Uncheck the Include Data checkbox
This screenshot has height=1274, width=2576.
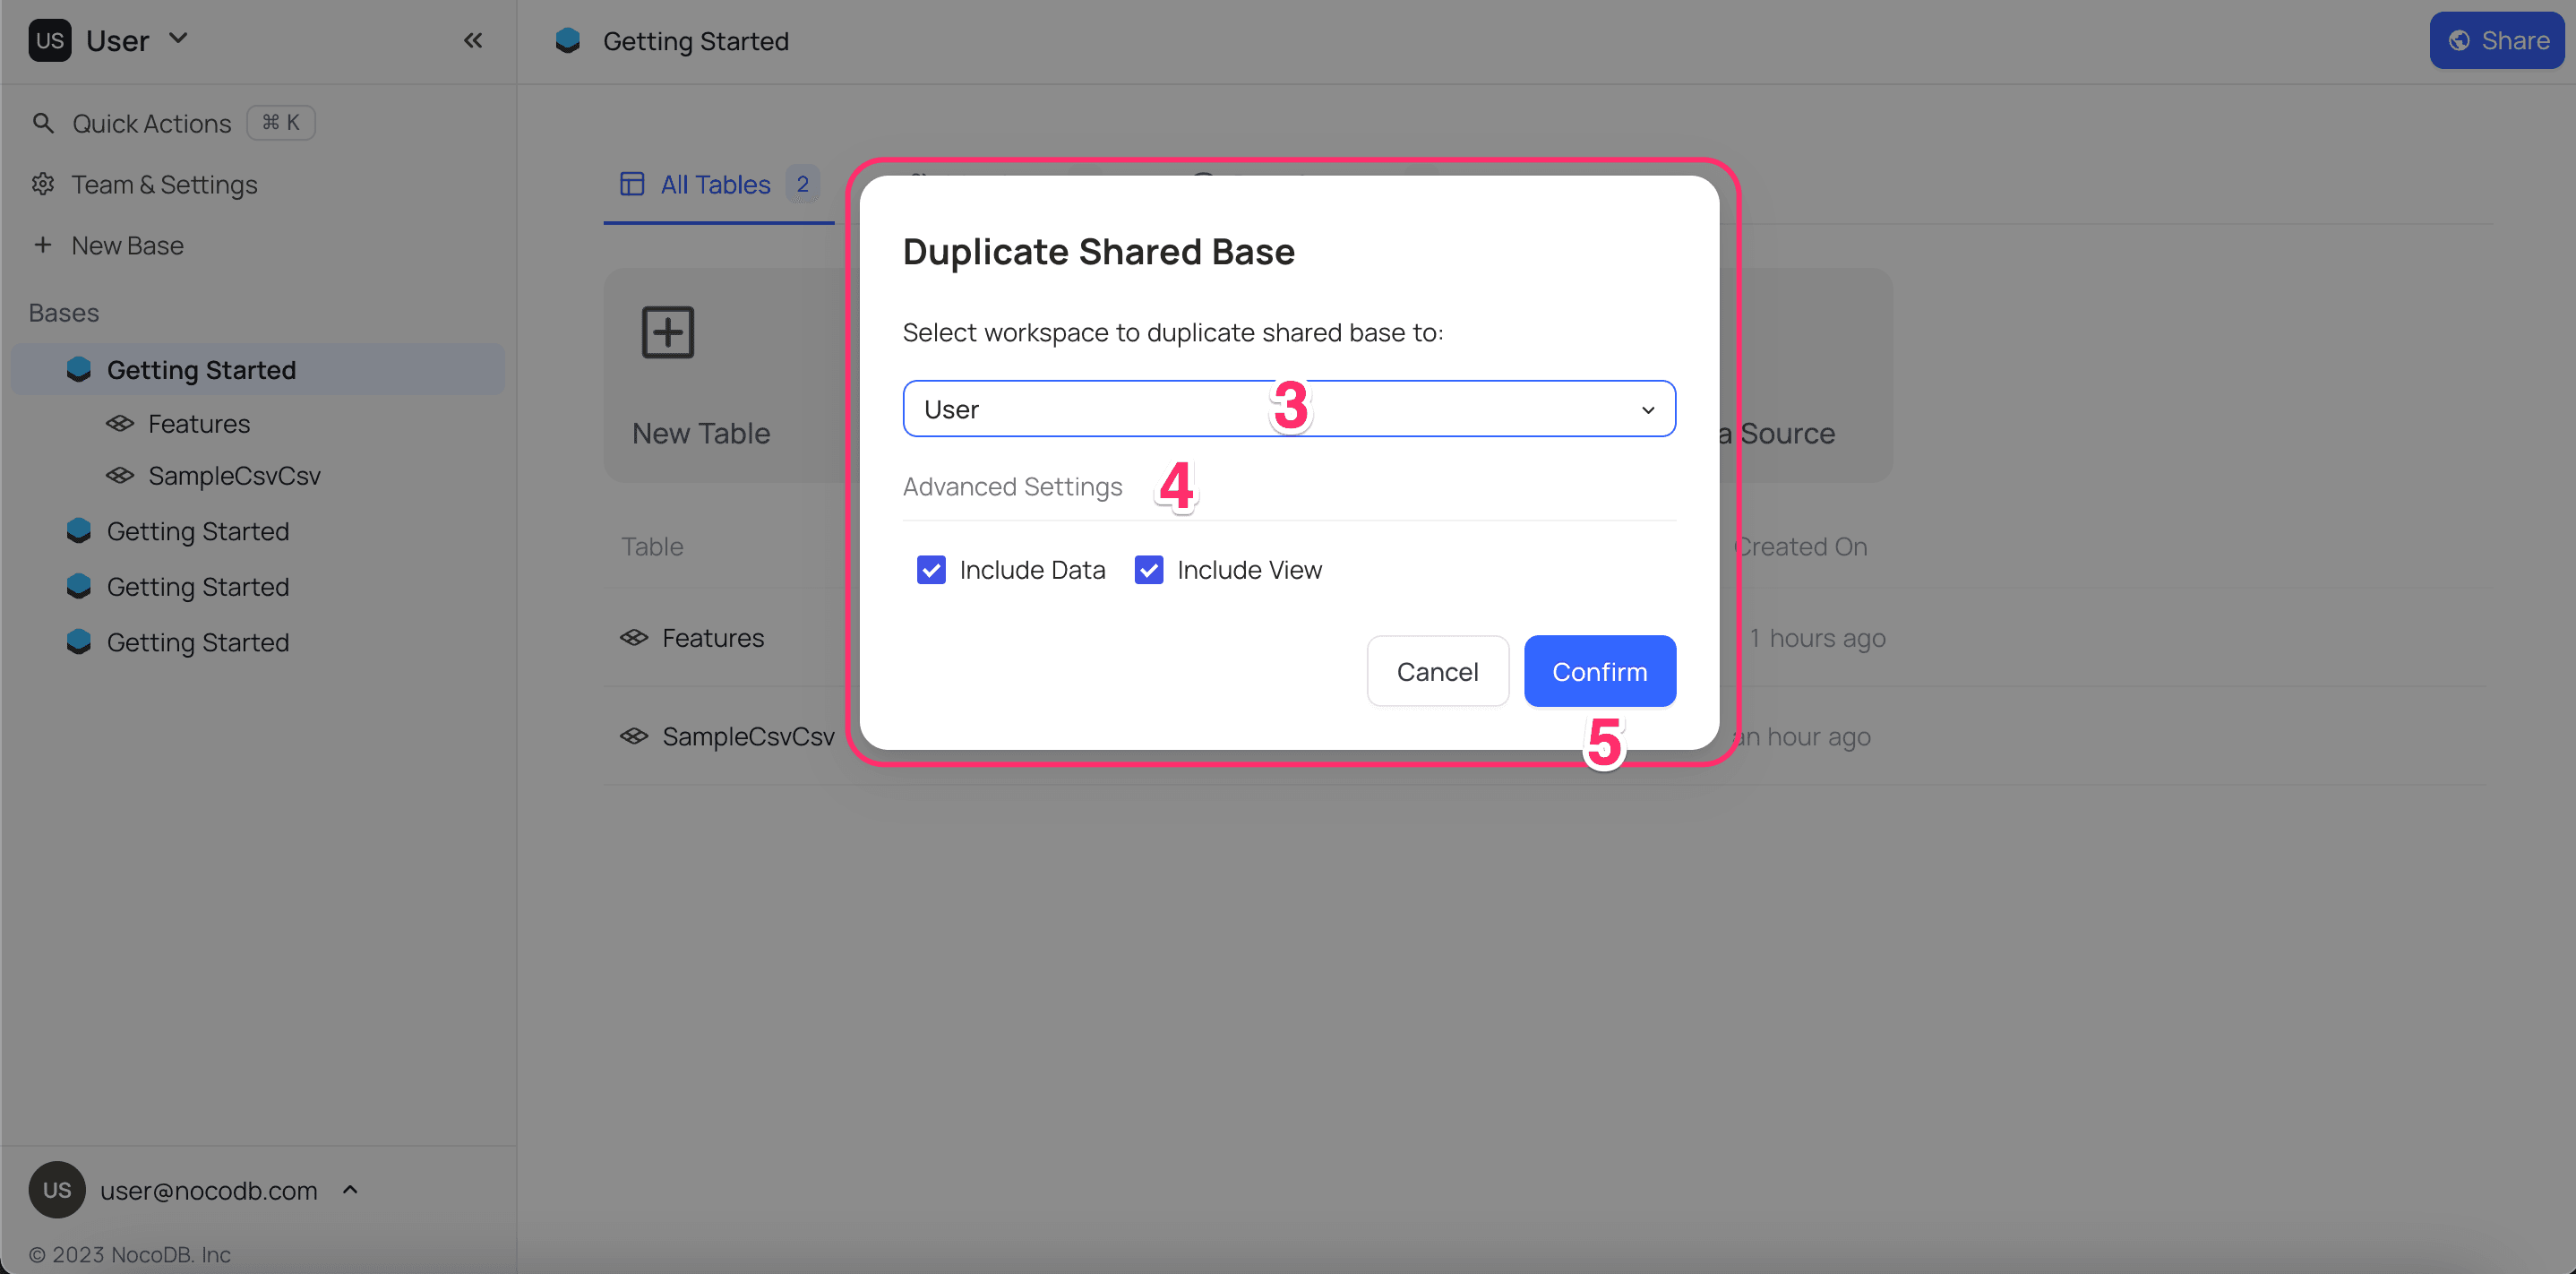click(931, 570)
